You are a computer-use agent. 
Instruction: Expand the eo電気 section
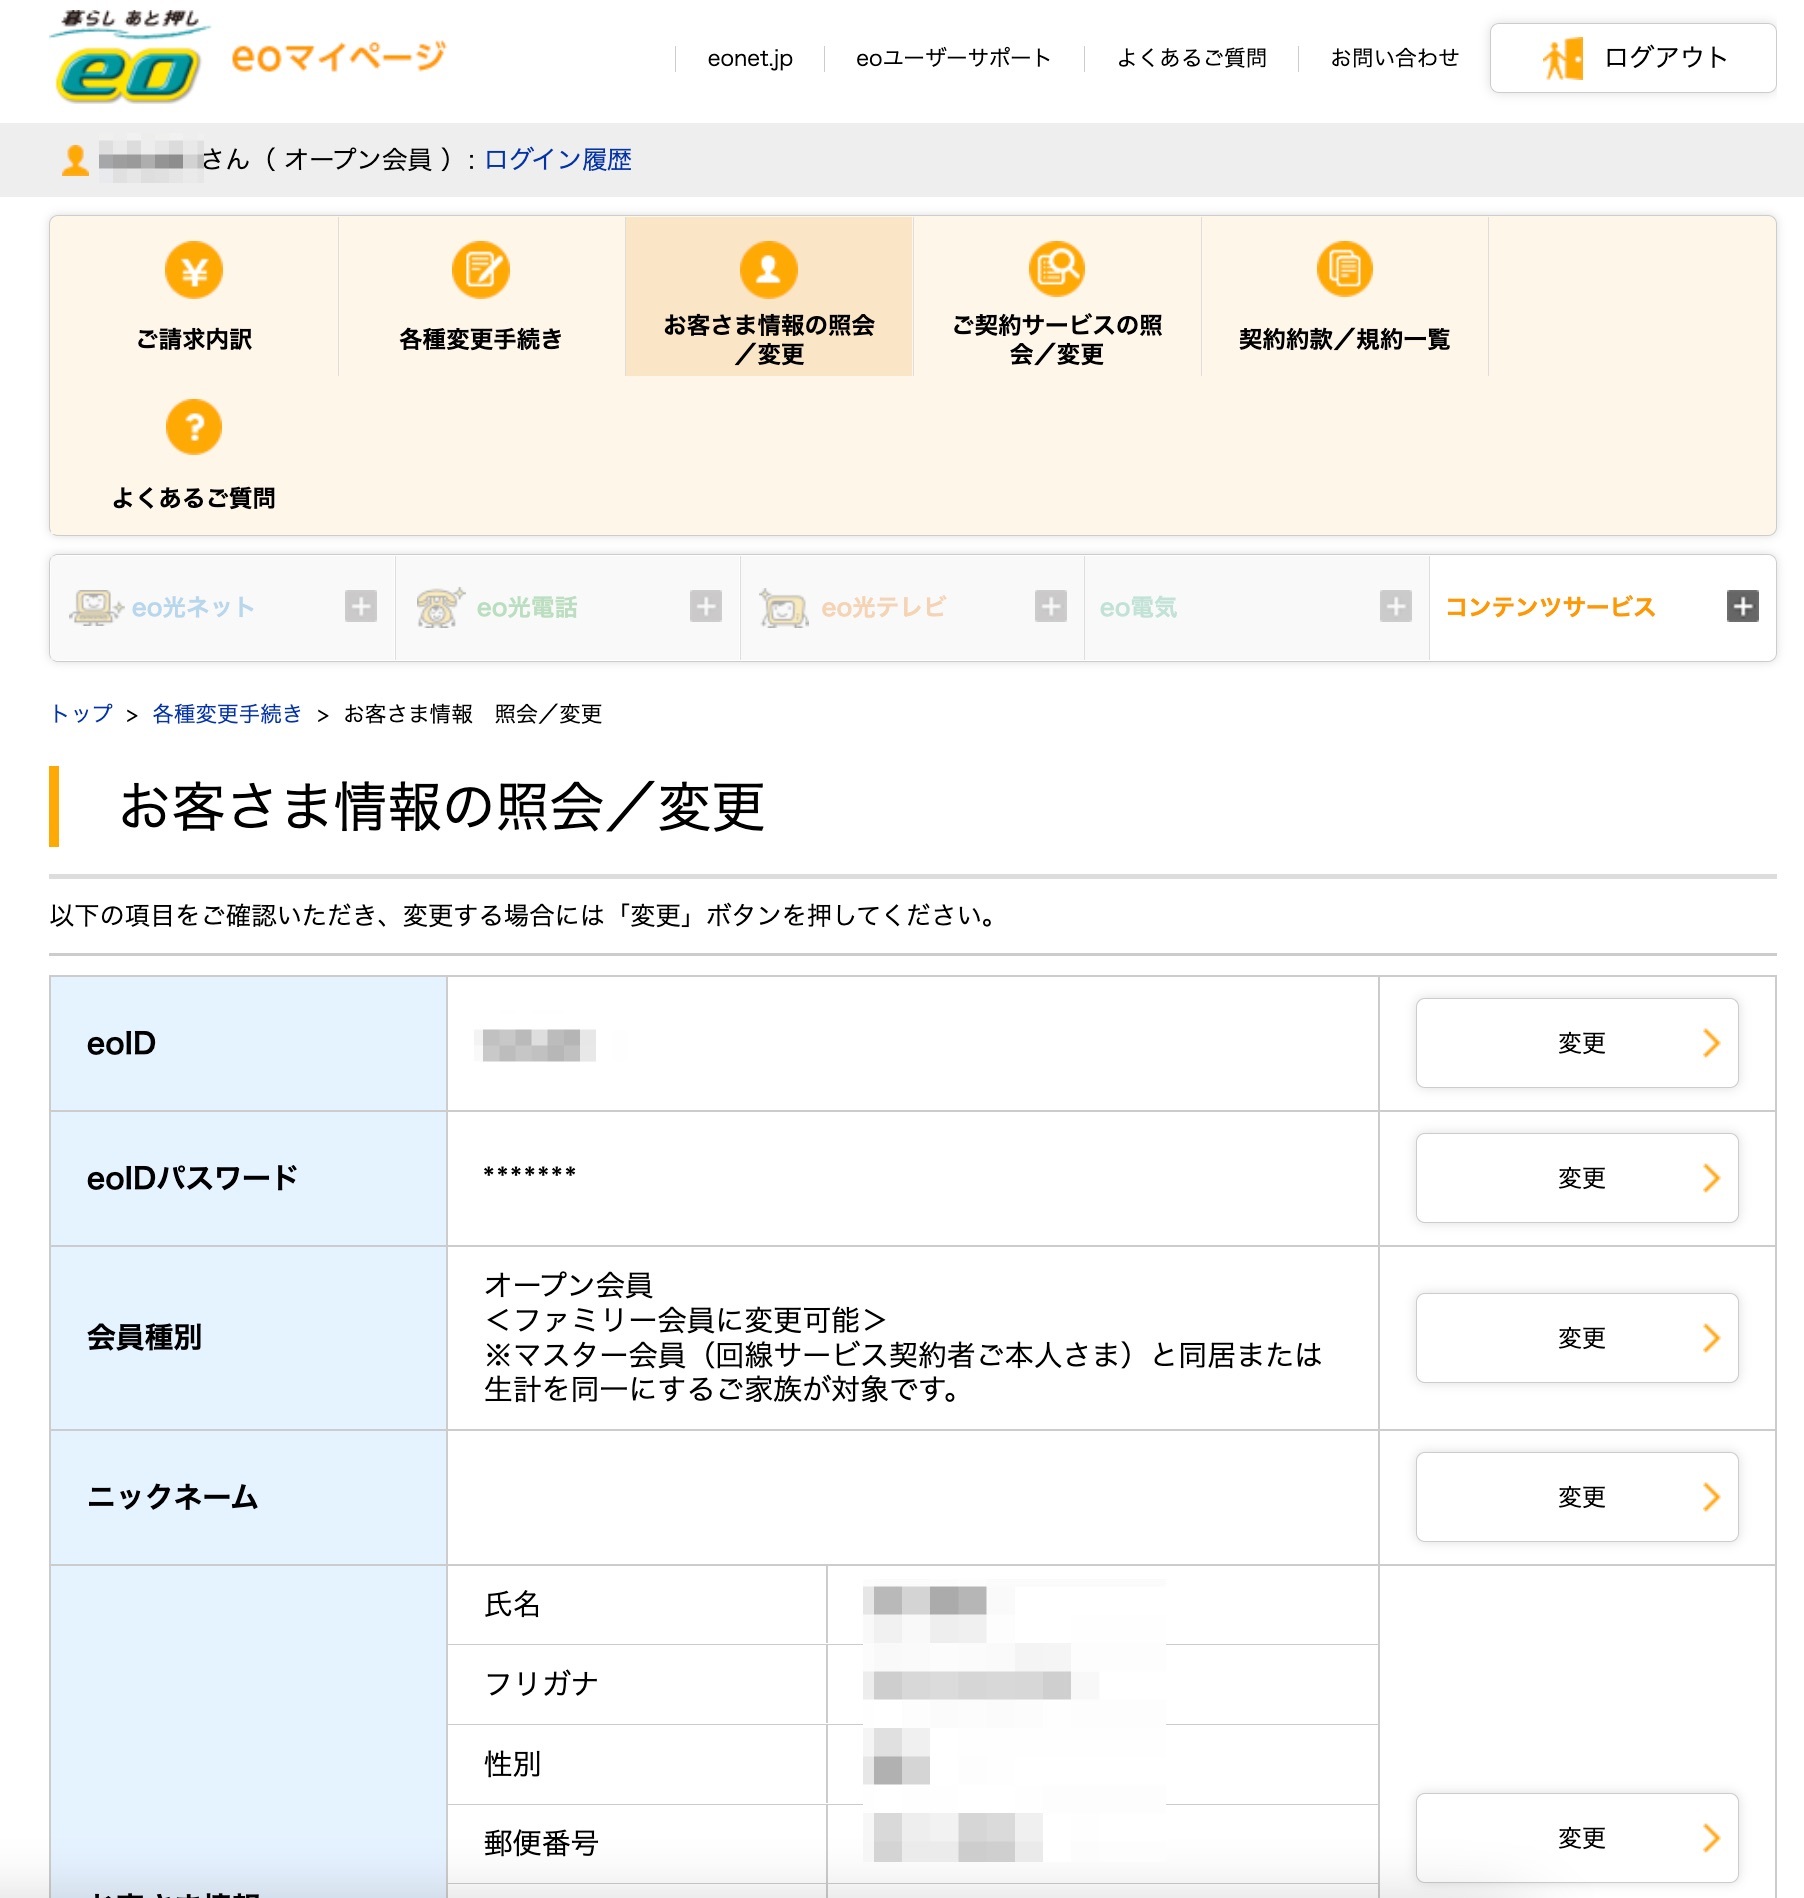click(1395, 606)
